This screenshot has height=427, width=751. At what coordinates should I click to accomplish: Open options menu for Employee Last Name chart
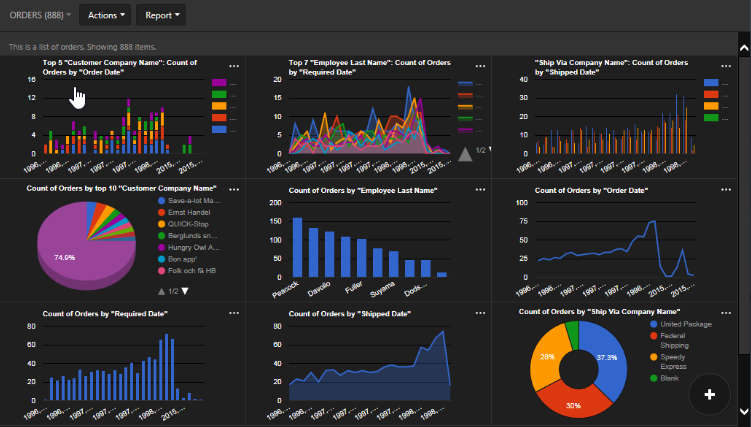click(x=481, y=189)
